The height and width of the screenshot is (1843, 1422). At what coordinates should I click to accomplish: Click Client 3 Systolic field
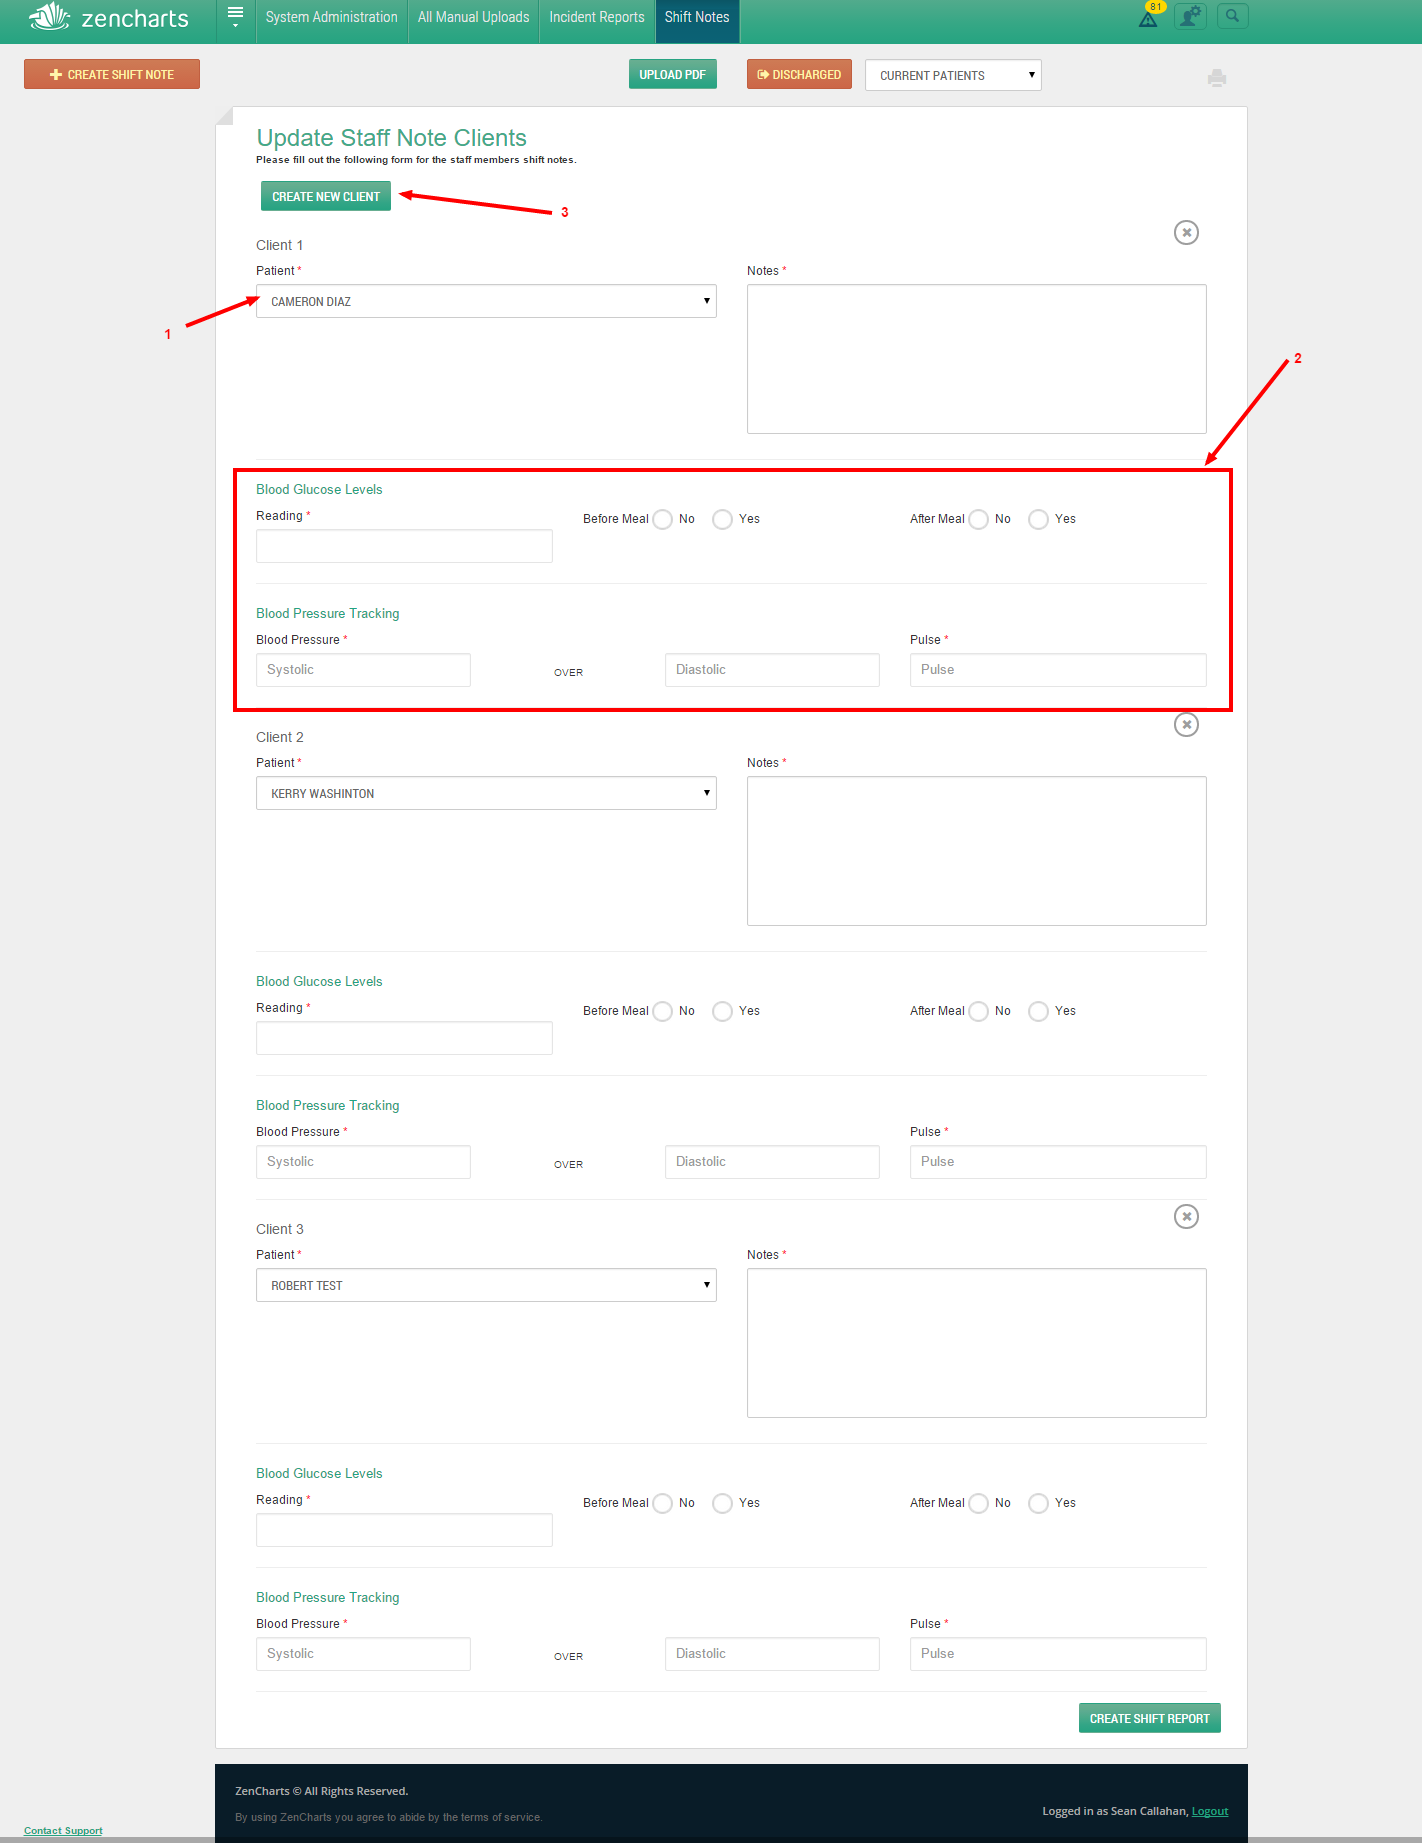[x=363, y=1654]
